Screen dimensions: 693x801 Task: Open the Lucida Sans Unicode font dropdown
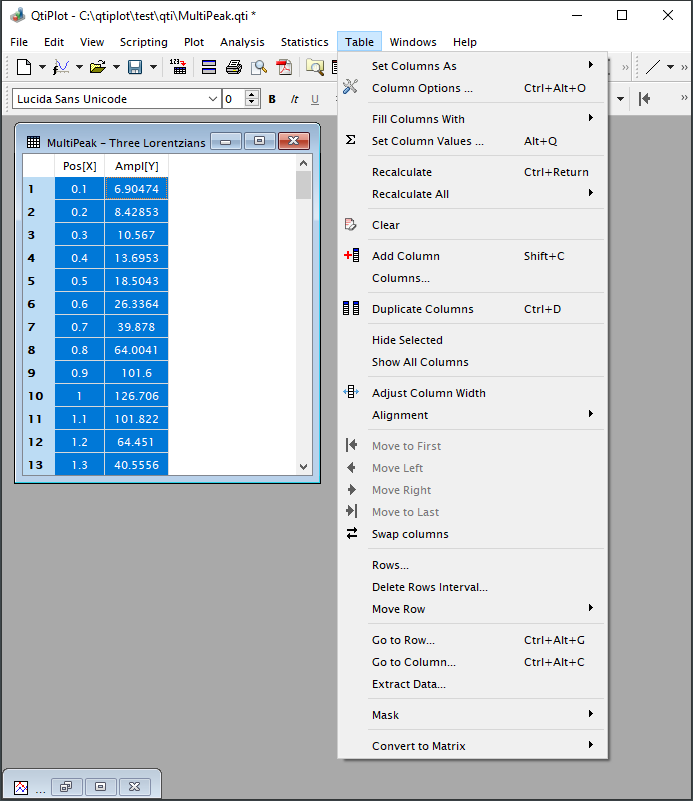[x=213, y=99]
